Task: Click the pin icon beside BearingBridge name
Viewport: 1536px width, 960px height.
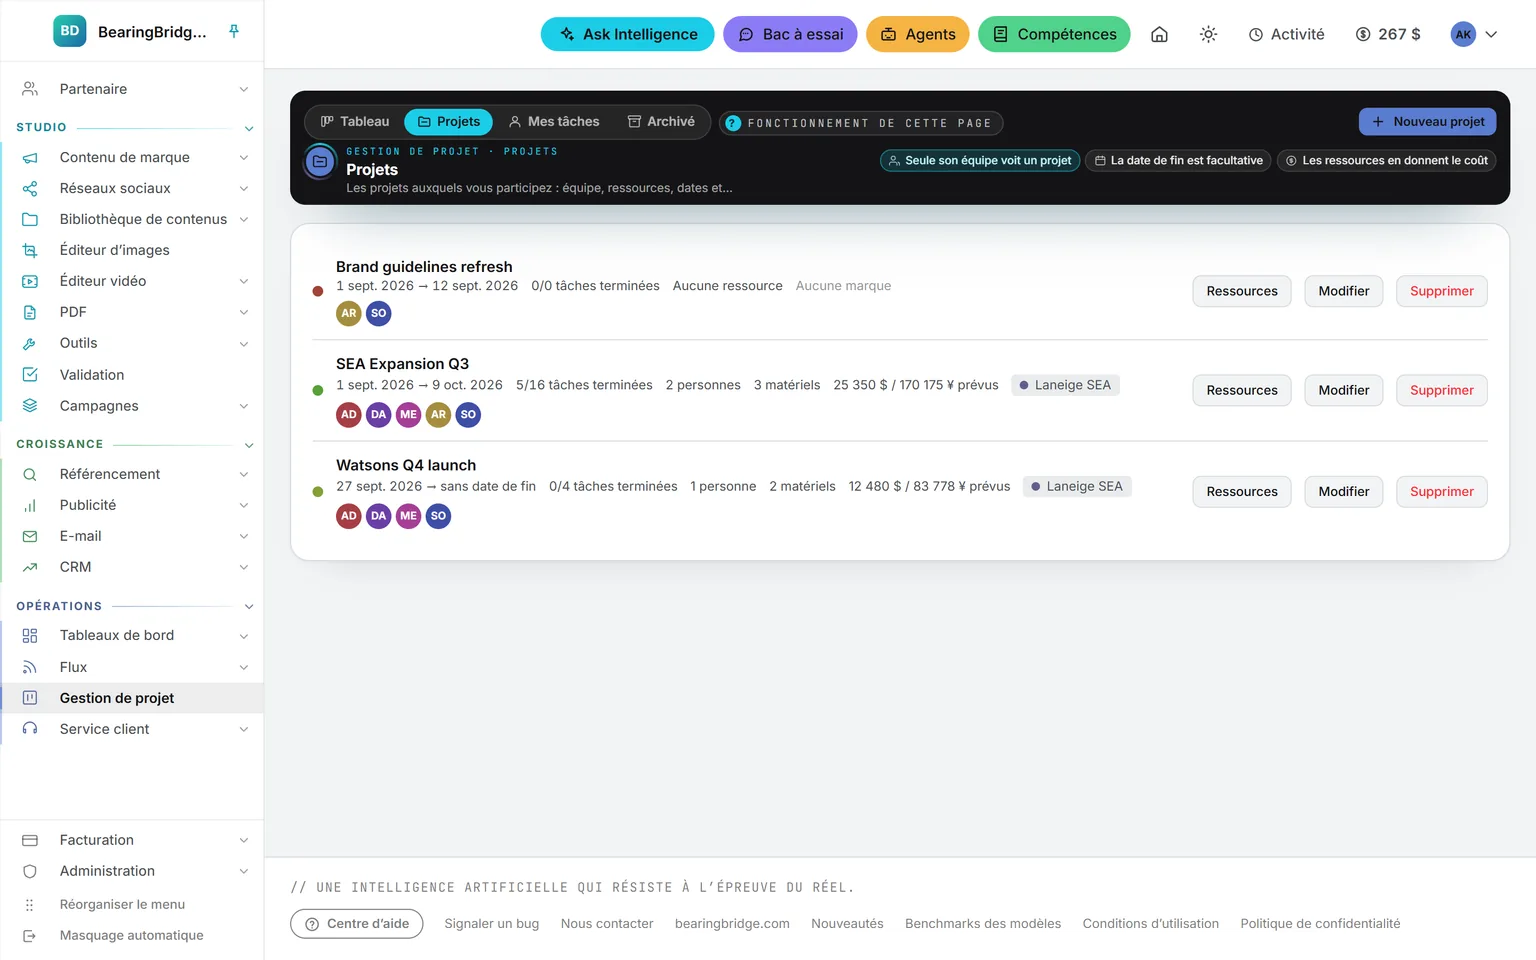Action: [x=234, y=32]
